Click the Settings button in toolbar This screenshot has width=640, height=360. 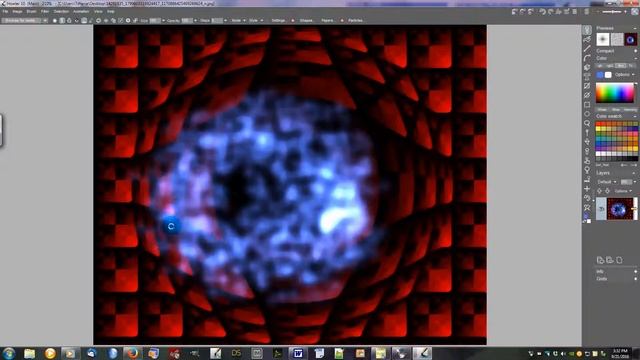click(279, 20)
